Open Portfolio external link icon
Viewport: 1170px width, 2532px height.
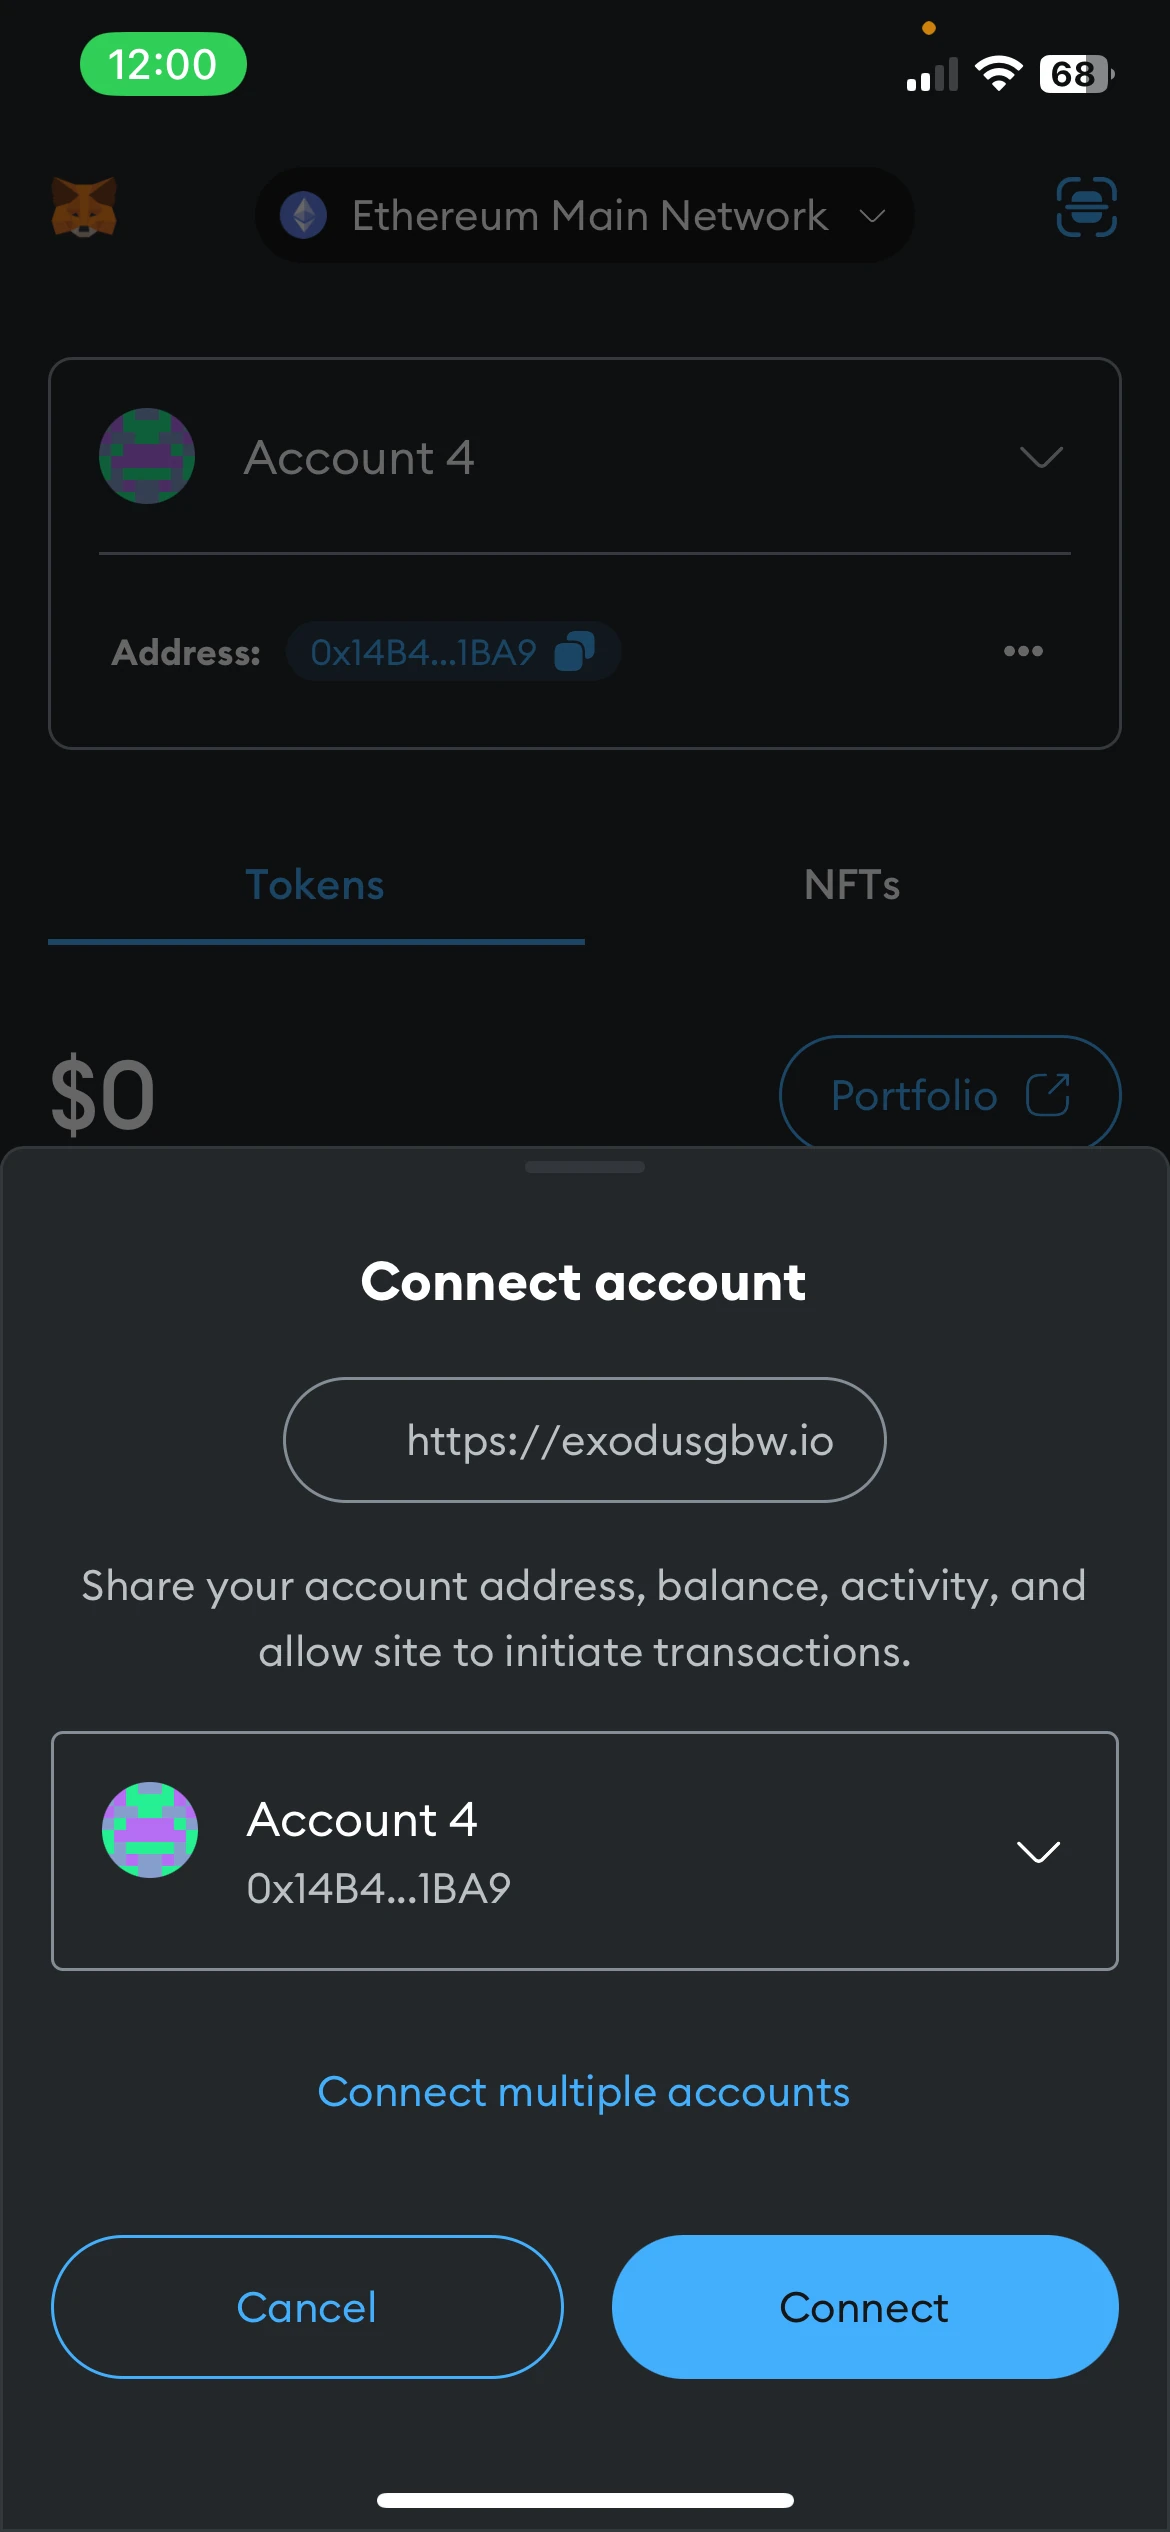[x=1048, y=1094]
